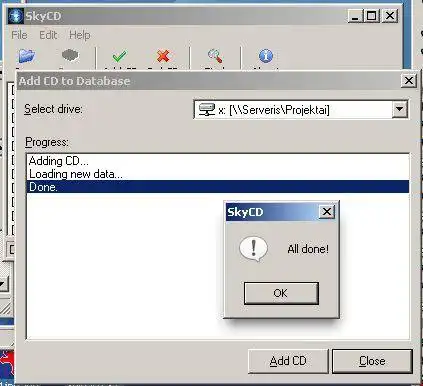
Task: Maximize the SkyCD main window
Action: click(372, 16)
